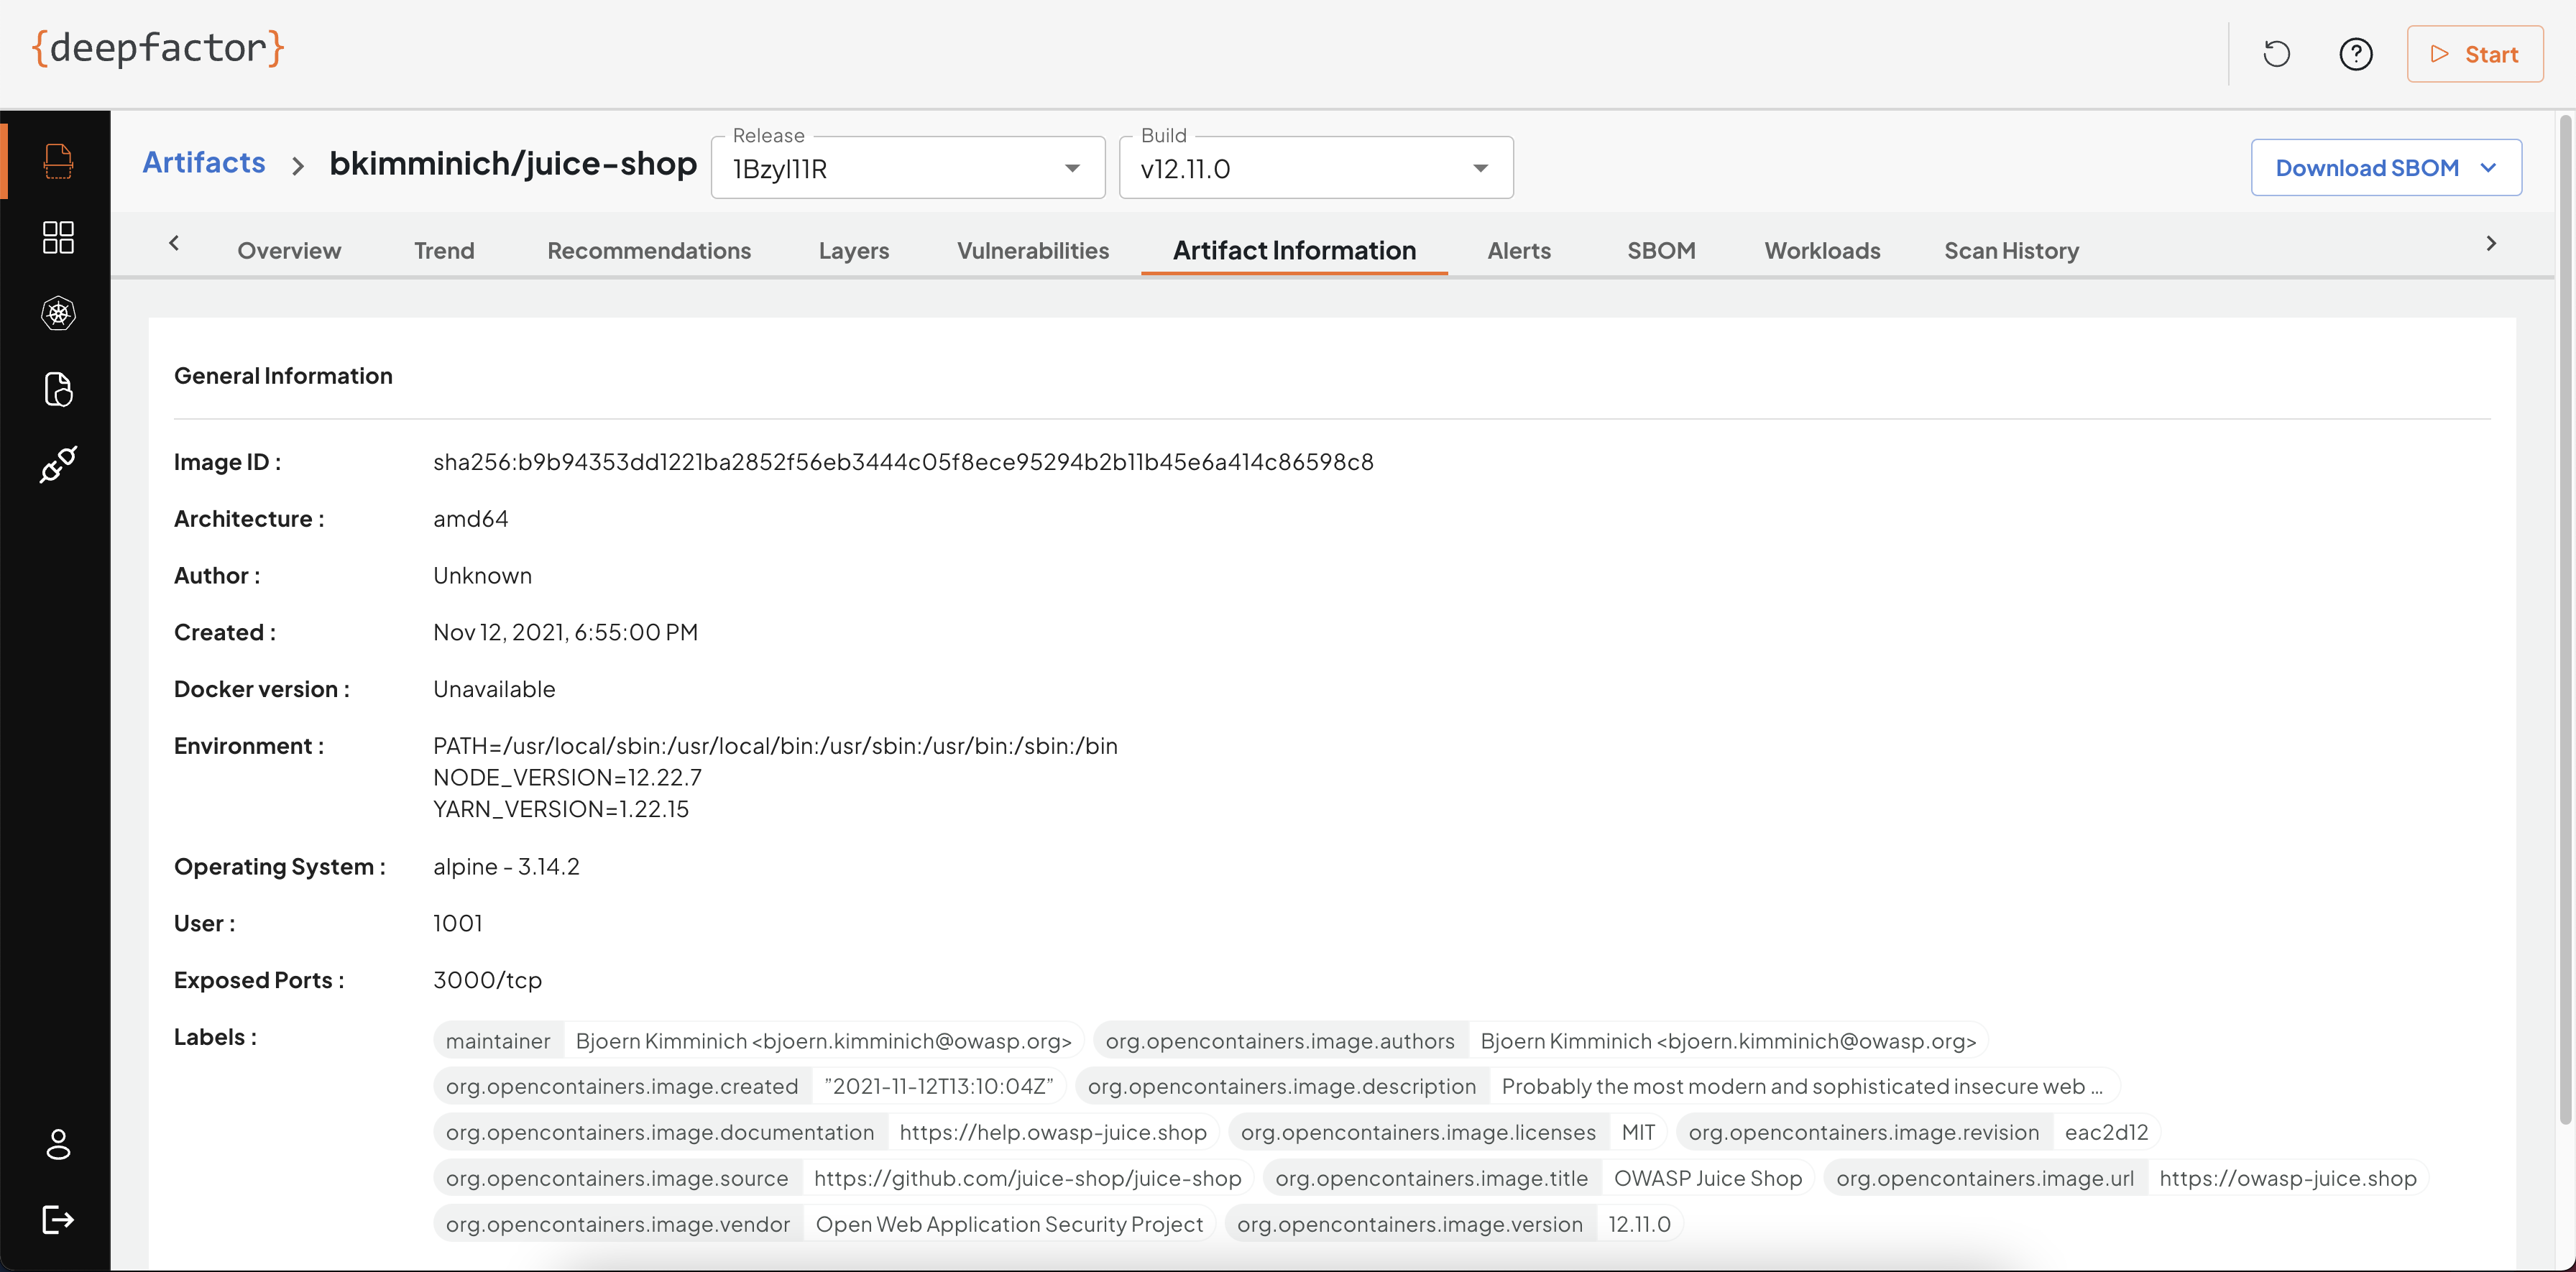
Task: Open the Artifacts sidebar icon
Action: point(58,161)
